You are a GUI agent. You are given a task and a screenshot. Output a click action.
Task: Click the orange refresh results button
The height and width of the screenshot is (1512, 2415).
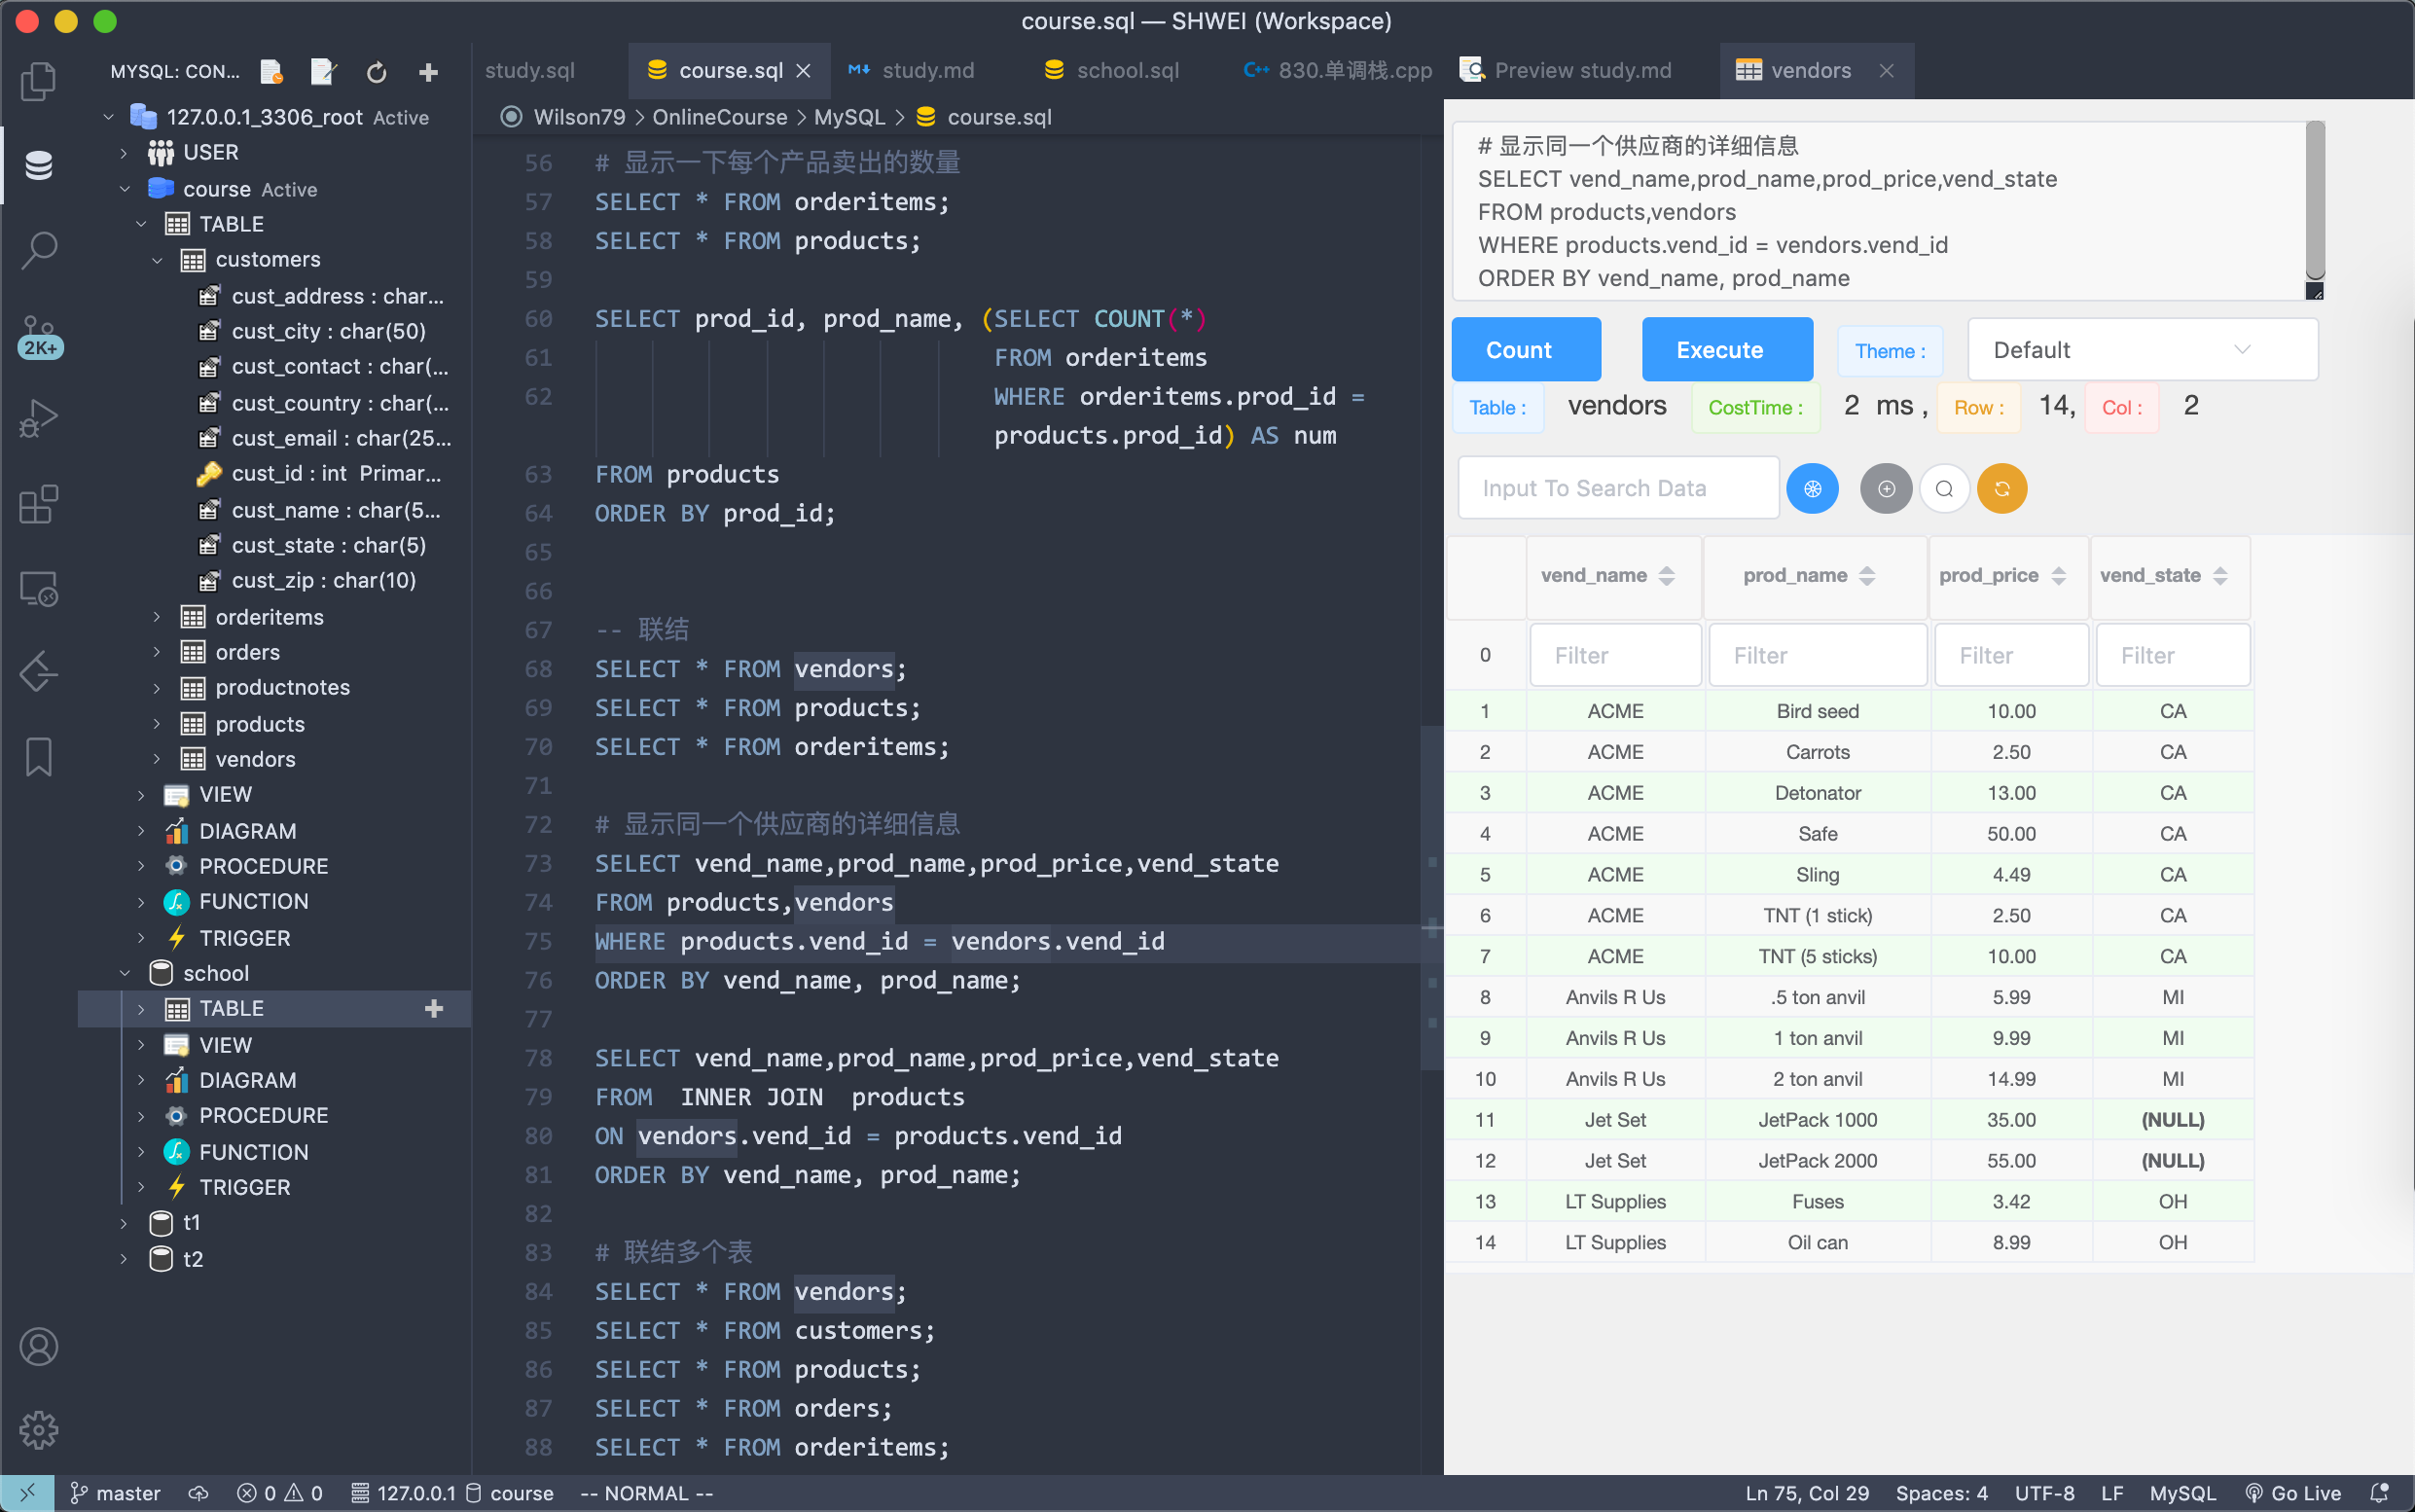2001,489
